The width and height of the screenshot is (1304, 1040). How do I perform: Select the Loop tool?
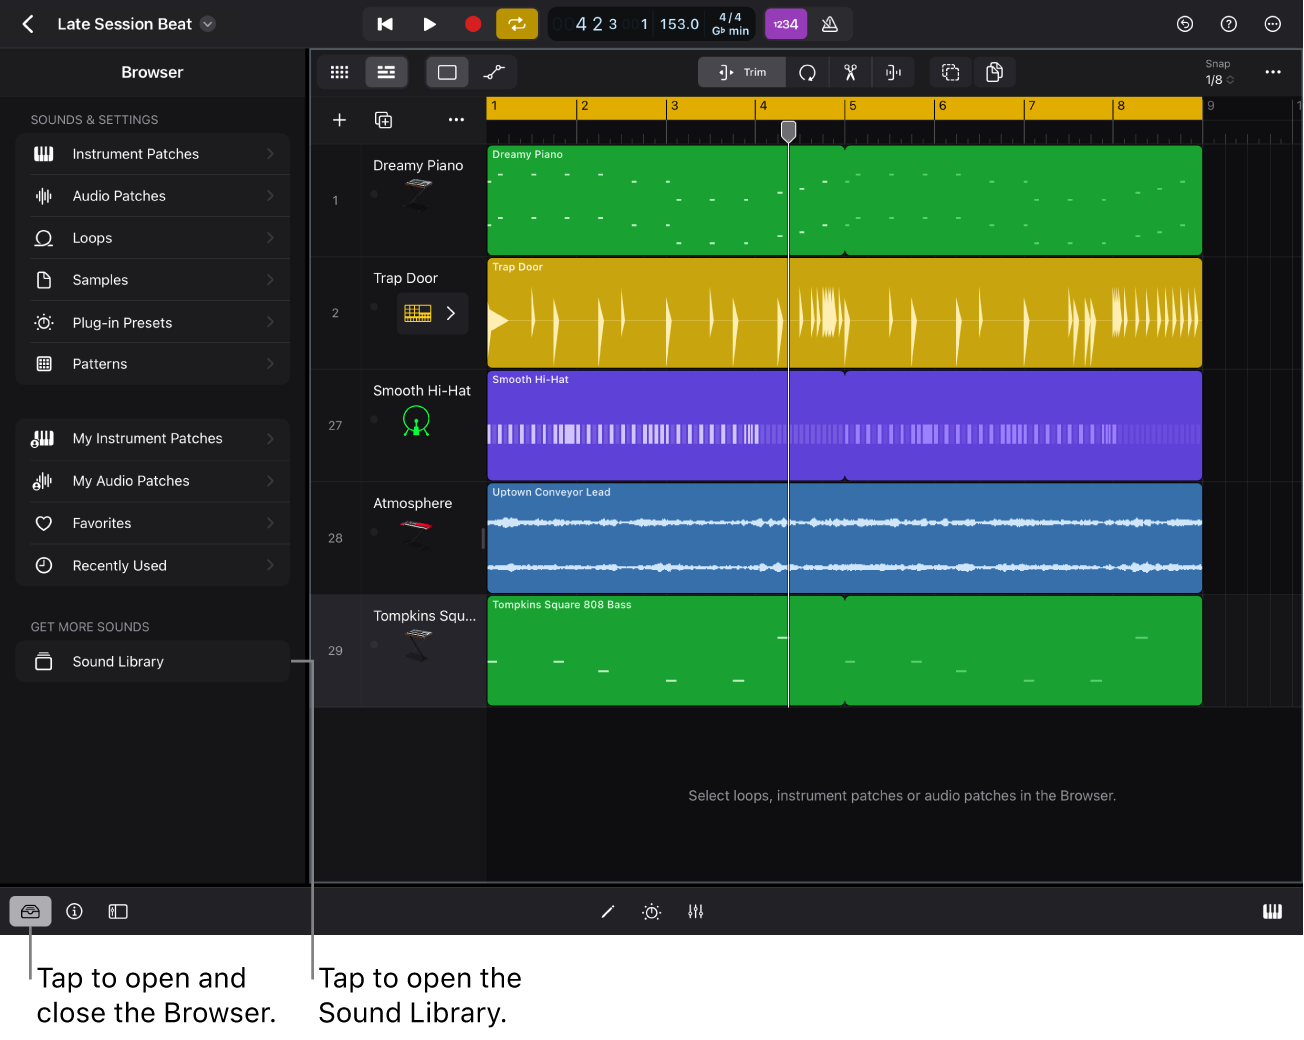coord(808,72)
